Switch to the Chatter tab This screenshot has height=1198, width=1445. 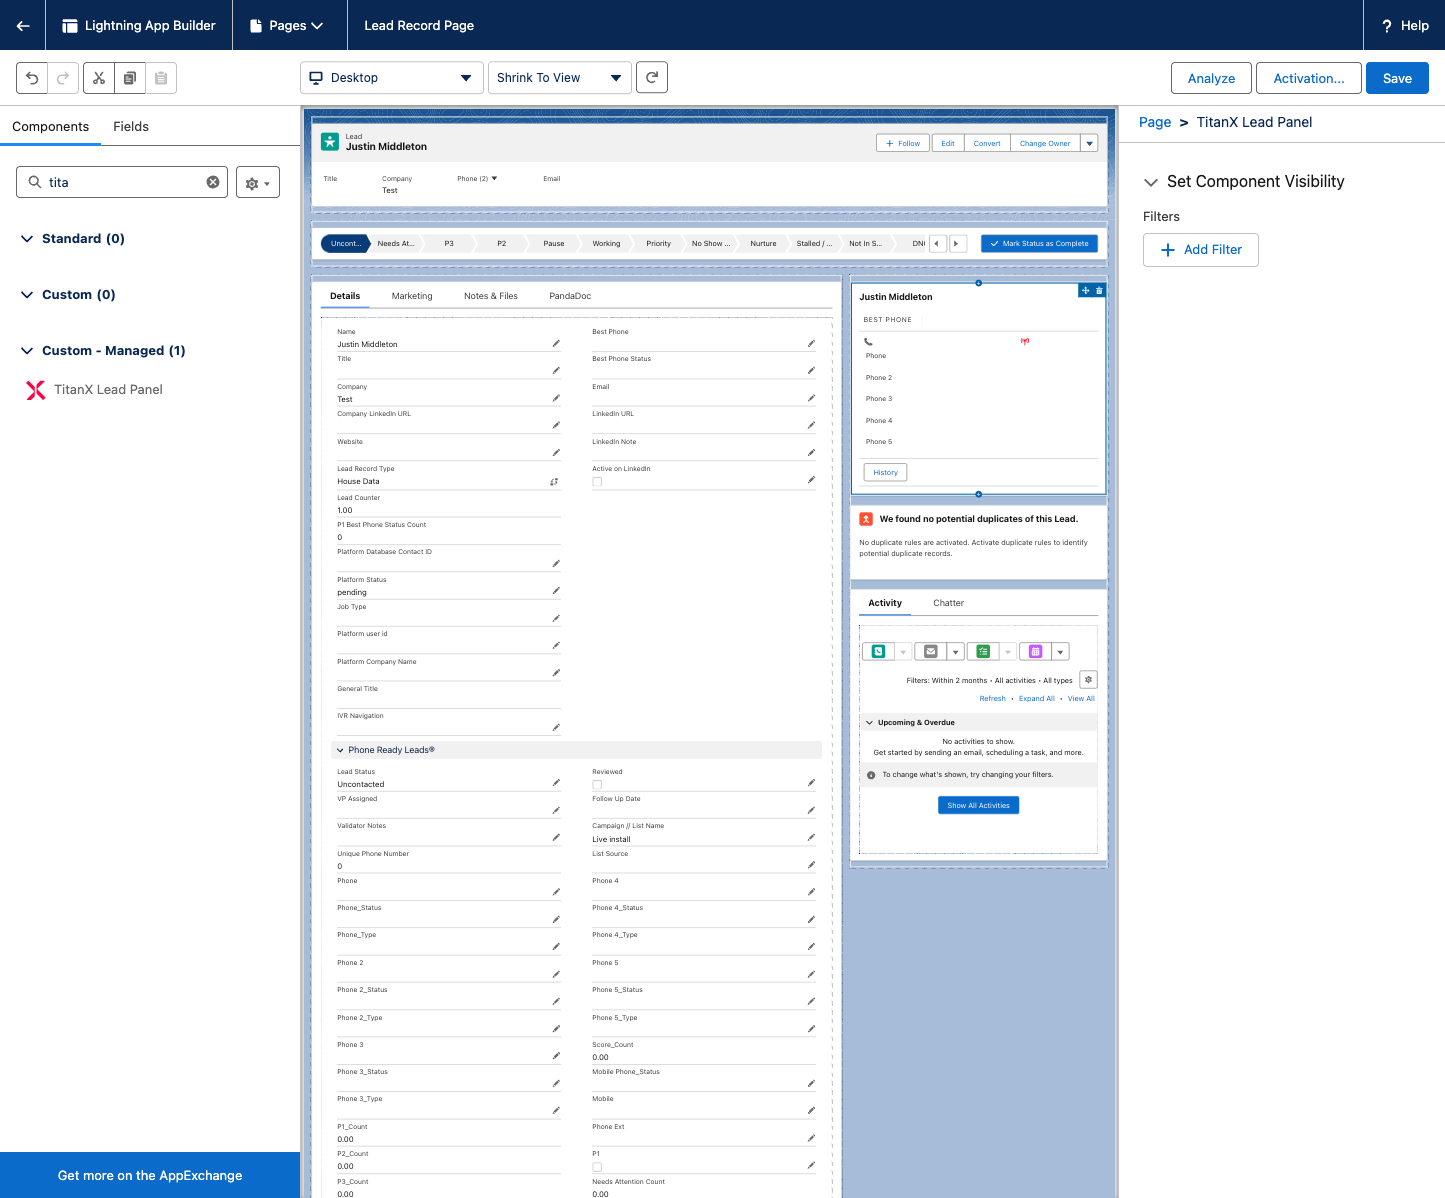point(948,603)
